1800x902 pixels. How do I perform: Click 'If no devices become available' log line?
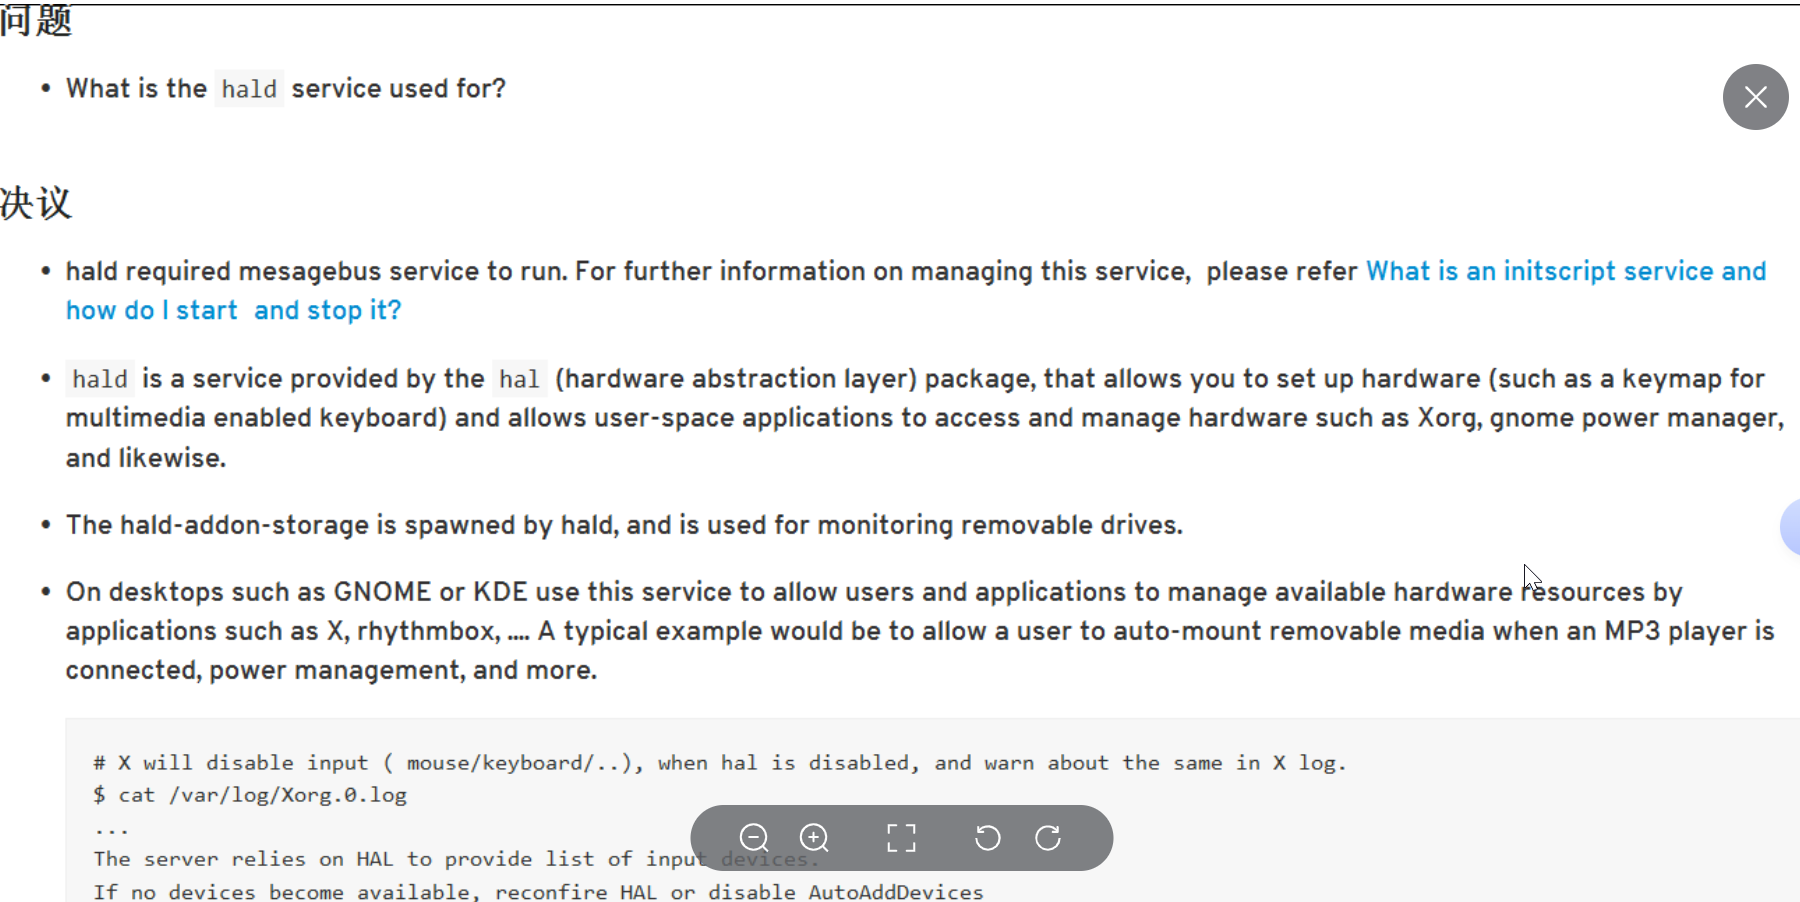[540, 891]
